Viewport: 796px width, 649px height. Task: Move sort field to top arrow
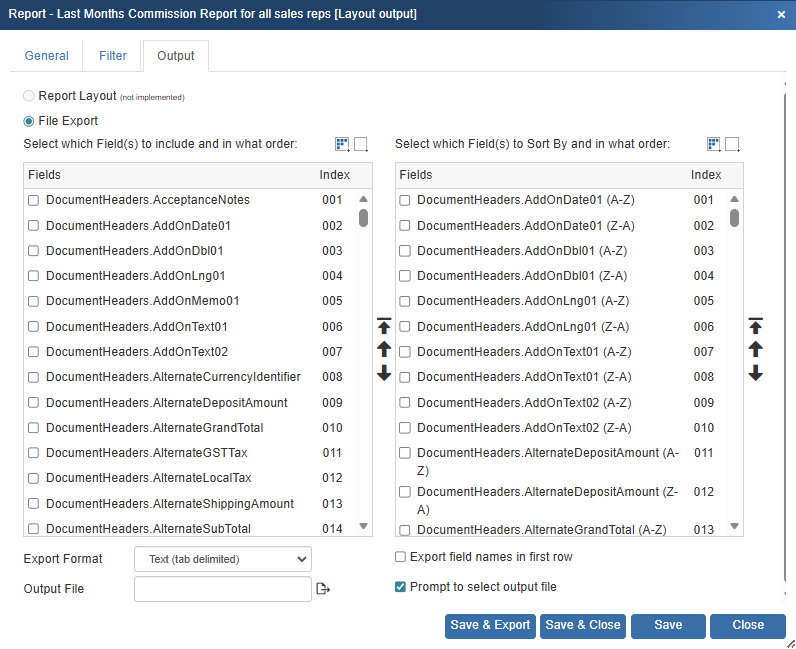[756, 326]
